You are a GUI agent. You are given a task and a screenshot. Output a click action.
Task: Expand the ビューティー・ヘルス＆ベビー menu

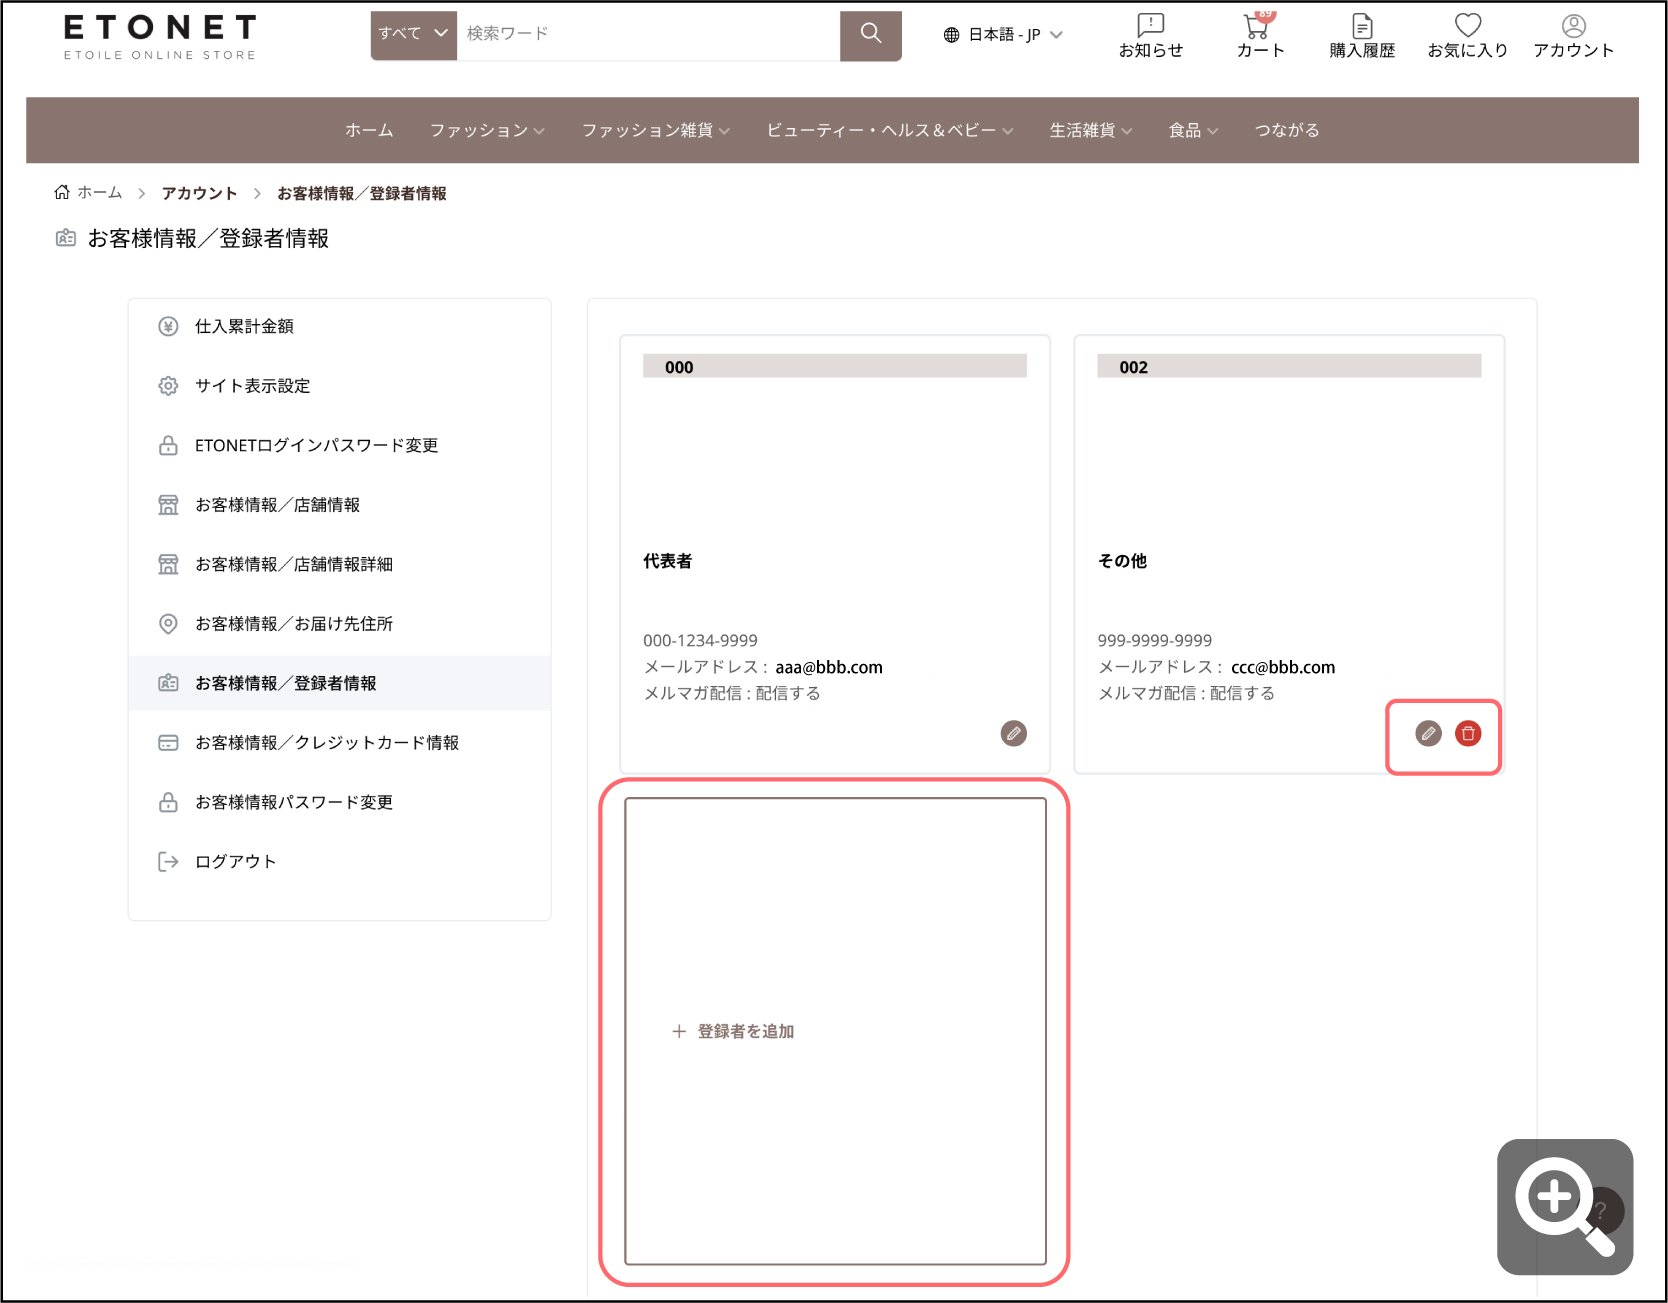click(890, 130)
